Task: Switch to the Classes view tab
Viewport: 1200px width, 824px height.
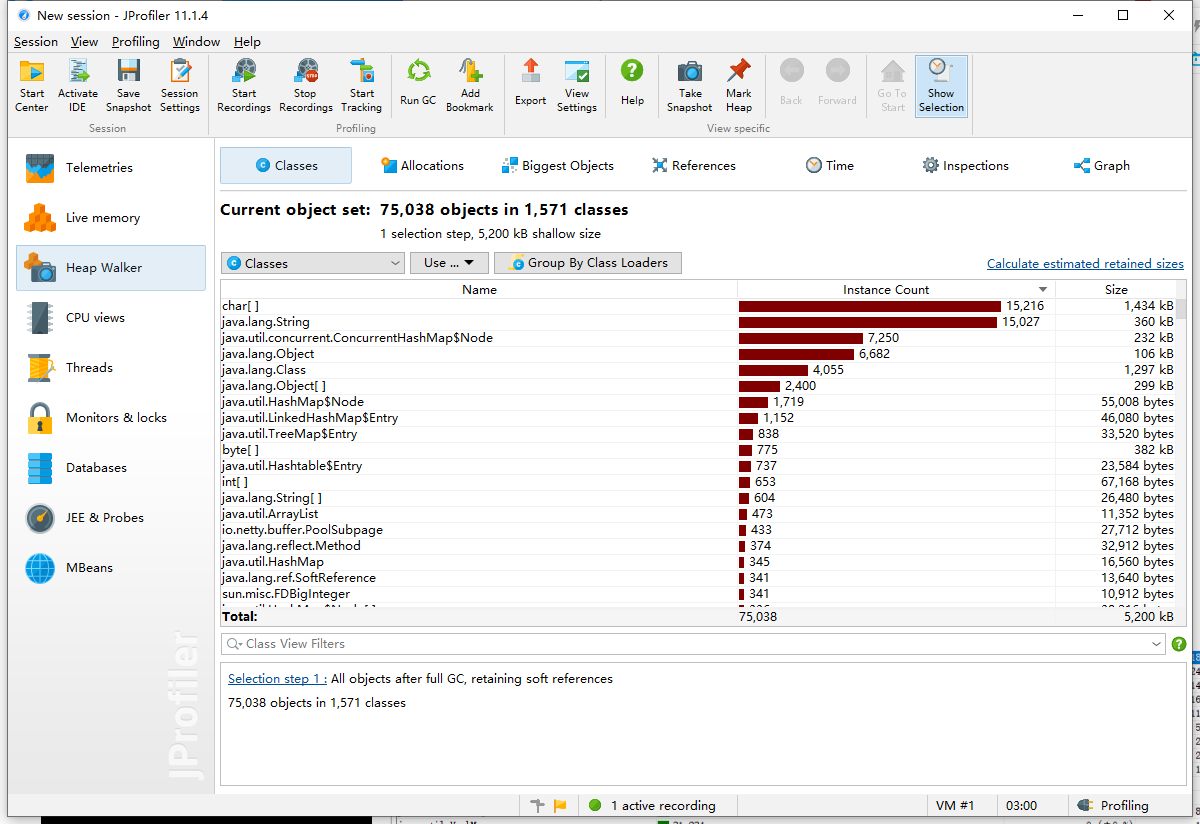Action: (286, 166)
